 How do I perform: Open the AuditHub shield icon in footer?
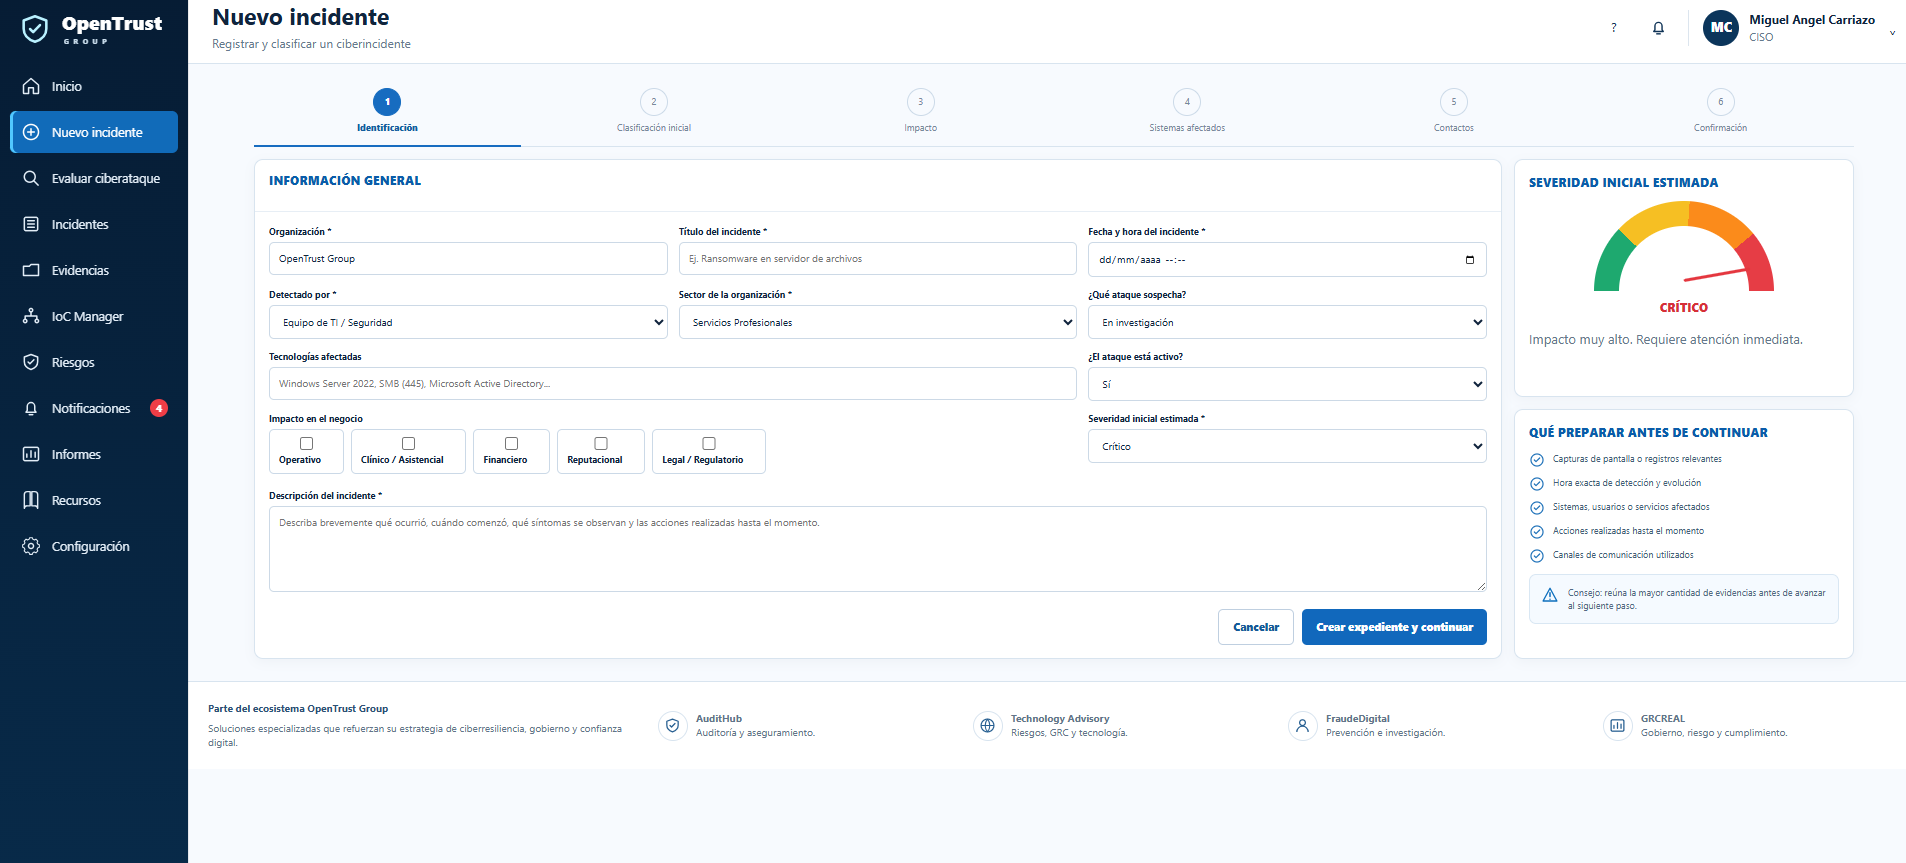673,726
